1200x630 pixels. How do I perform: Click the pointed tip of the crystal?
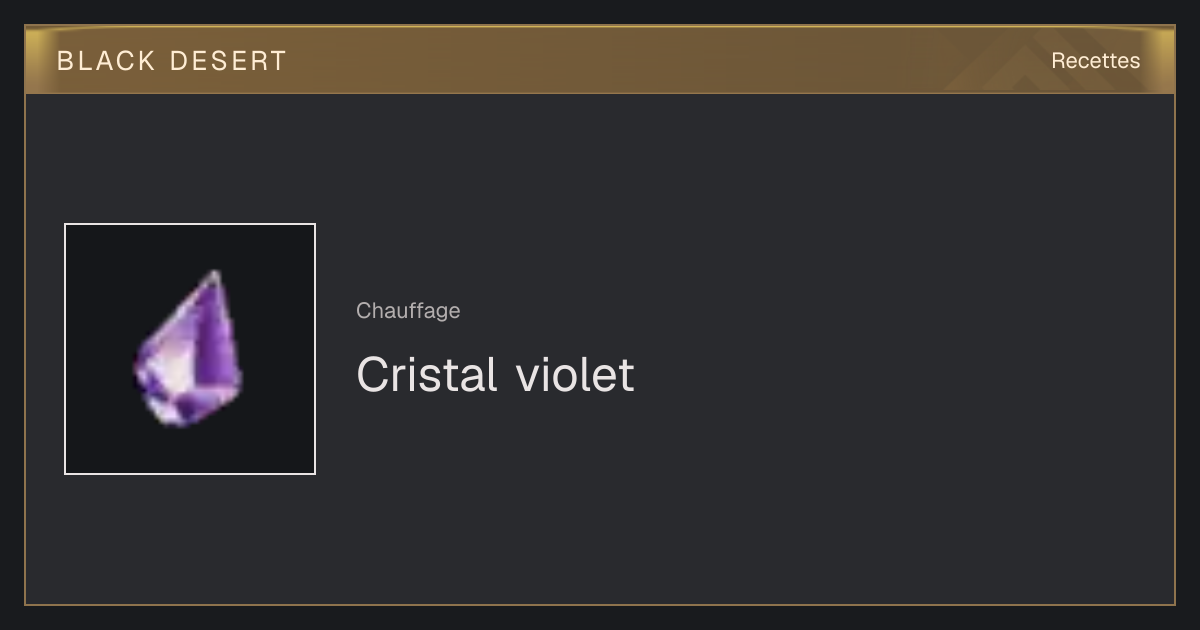click(x=214, y=275)
